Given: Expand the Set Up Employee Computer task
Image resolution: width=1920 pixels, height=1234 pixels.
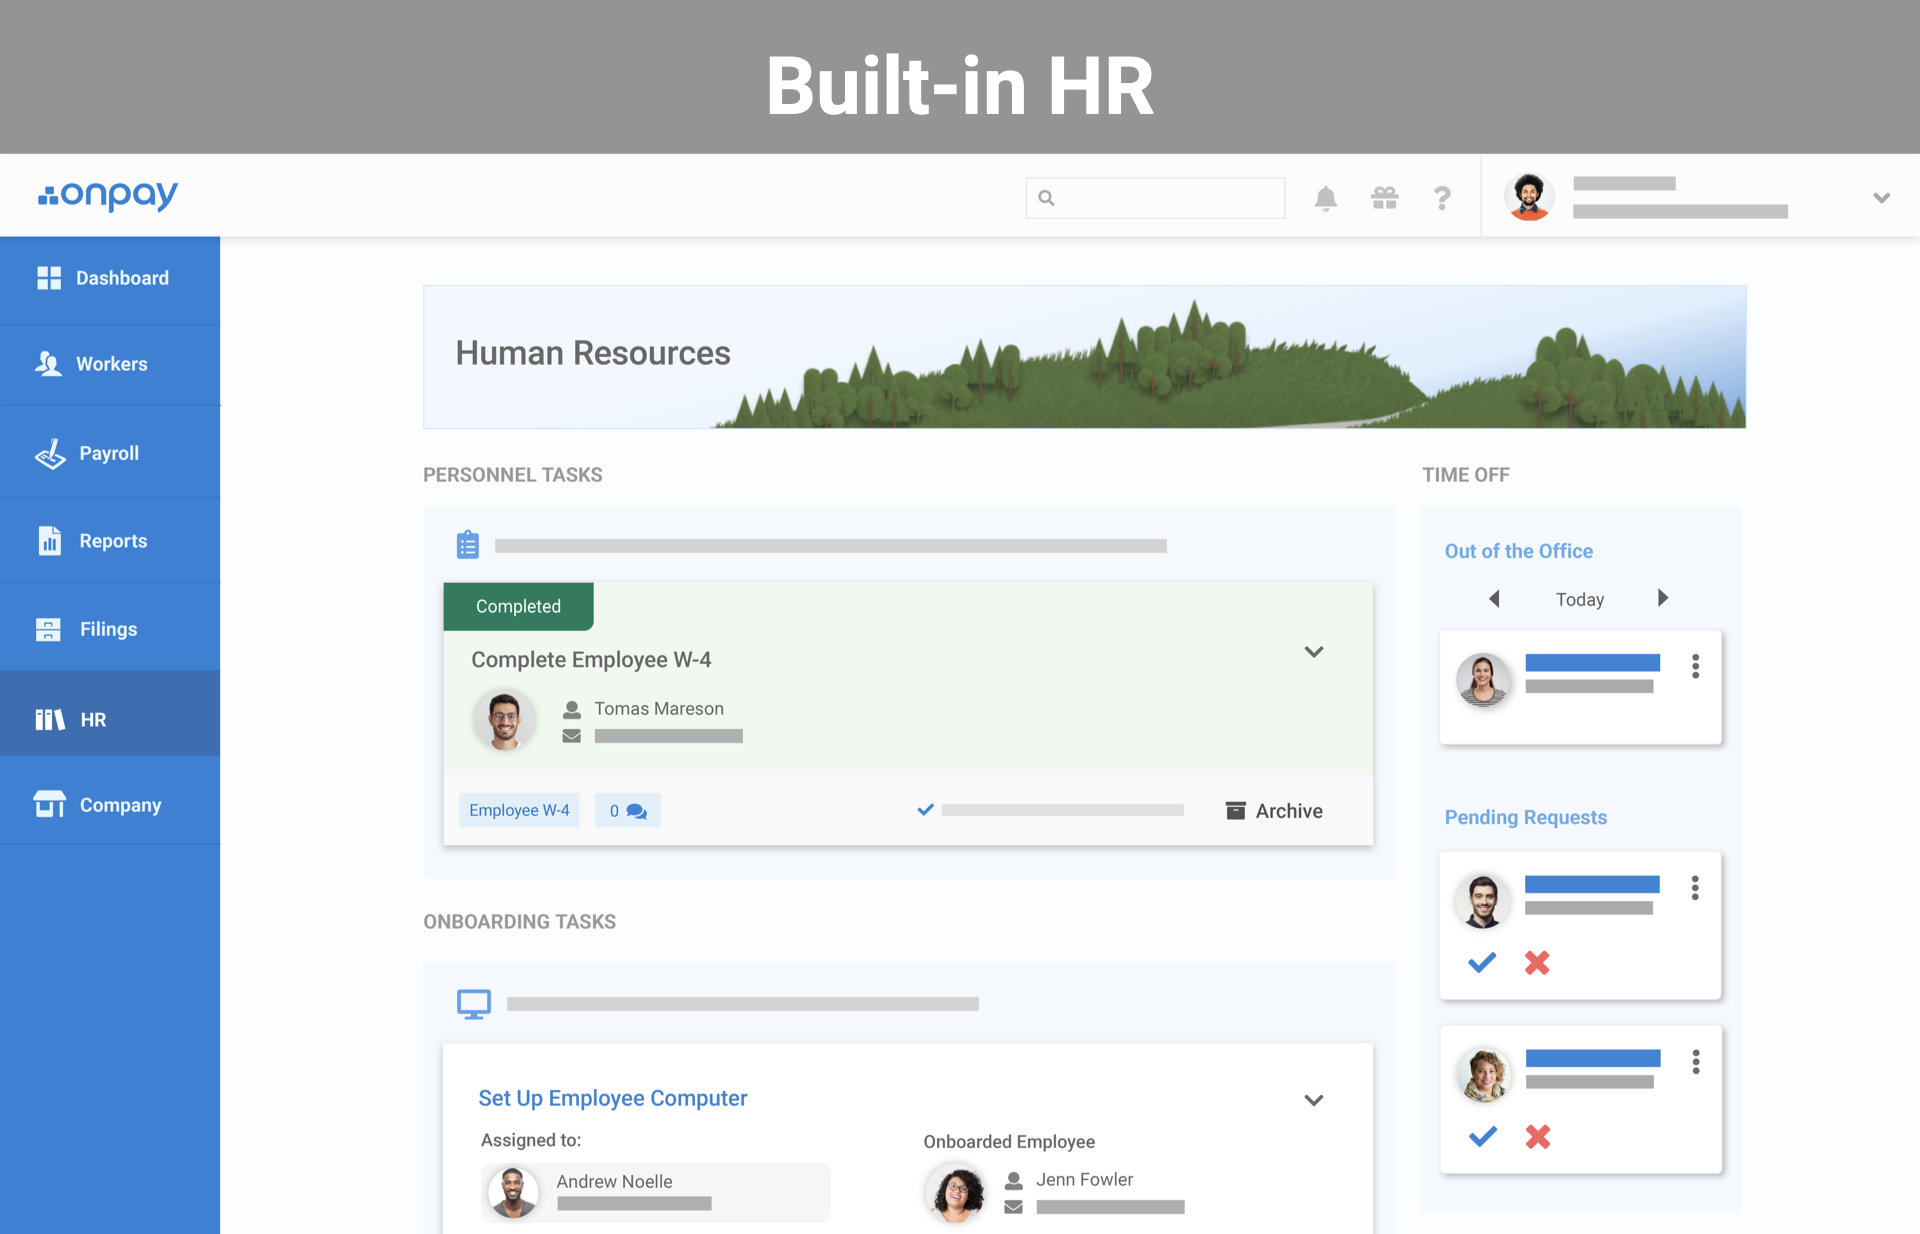Looking at the screenshot, I should [x=1313, y=1100].
